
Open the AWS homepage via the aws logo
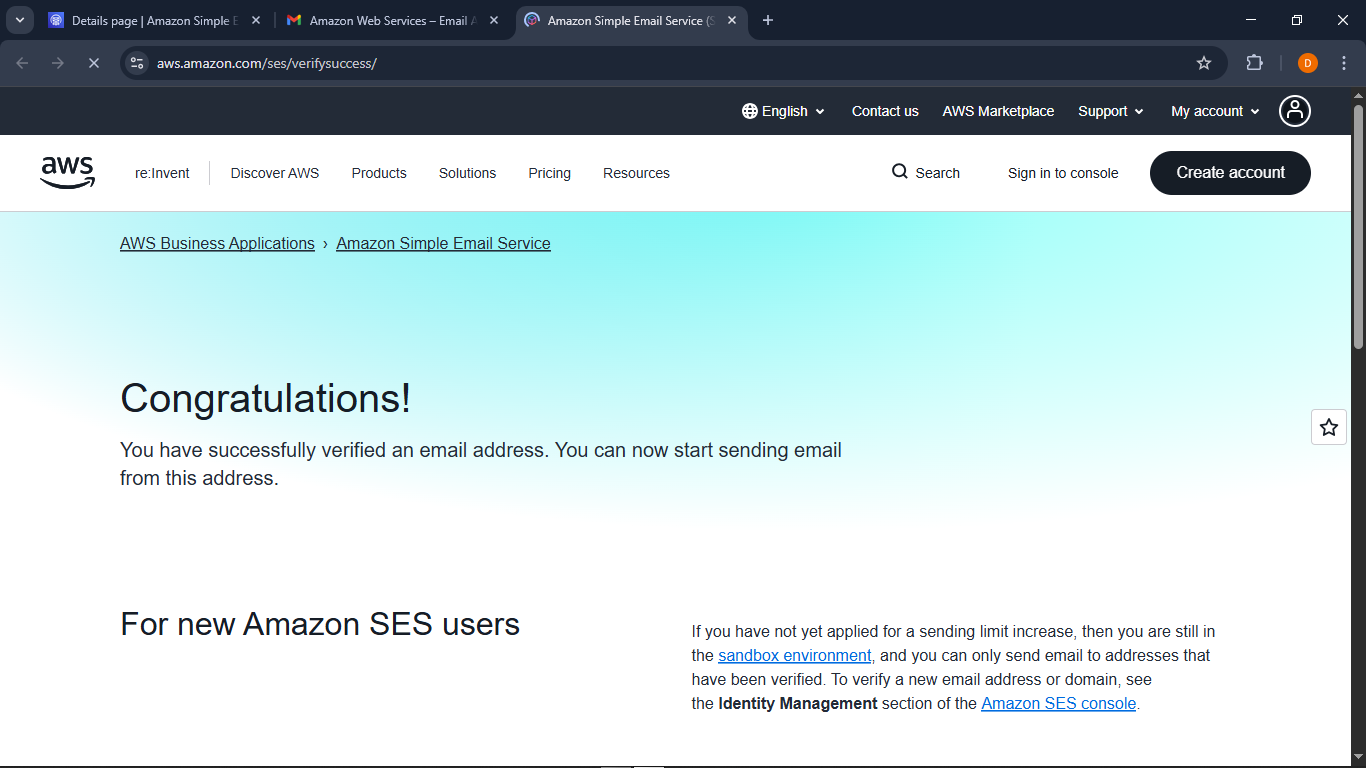coord(67,172)
